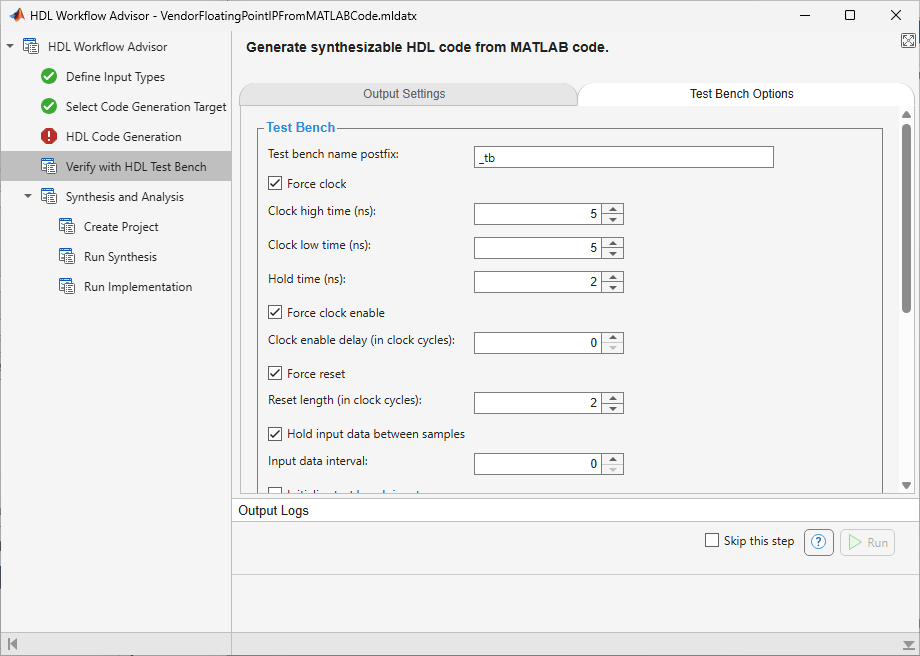Viewport: 920px width, 656px height.
Task: Click the red error icon beside HDL Code Generation
Action: tap(49, 136)
